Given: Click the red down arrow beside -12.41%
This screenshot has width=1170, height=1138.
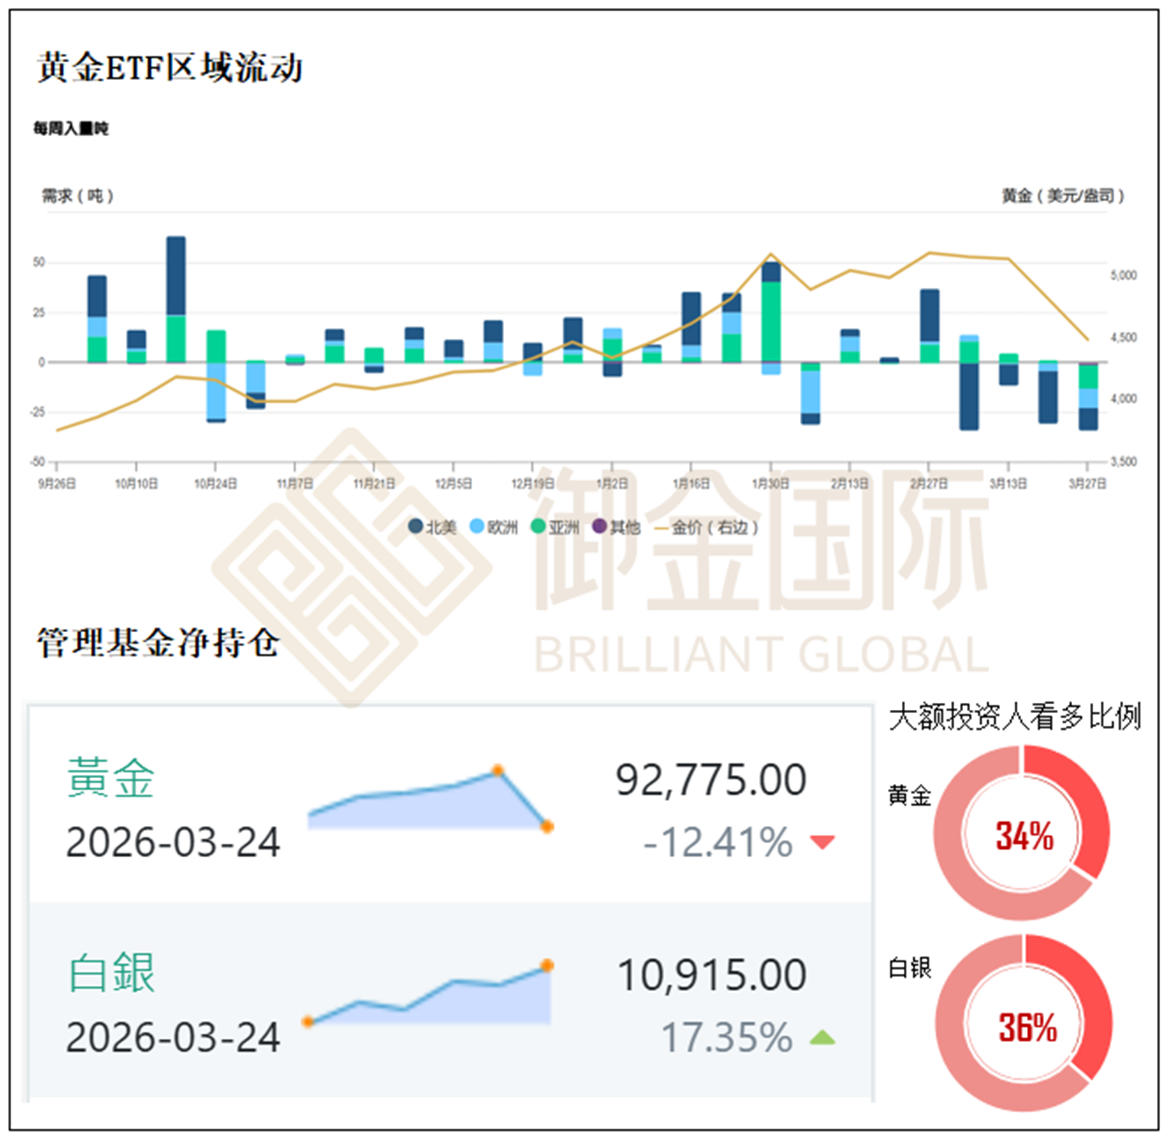Looking at the screenshot, I should coord(822,842).
